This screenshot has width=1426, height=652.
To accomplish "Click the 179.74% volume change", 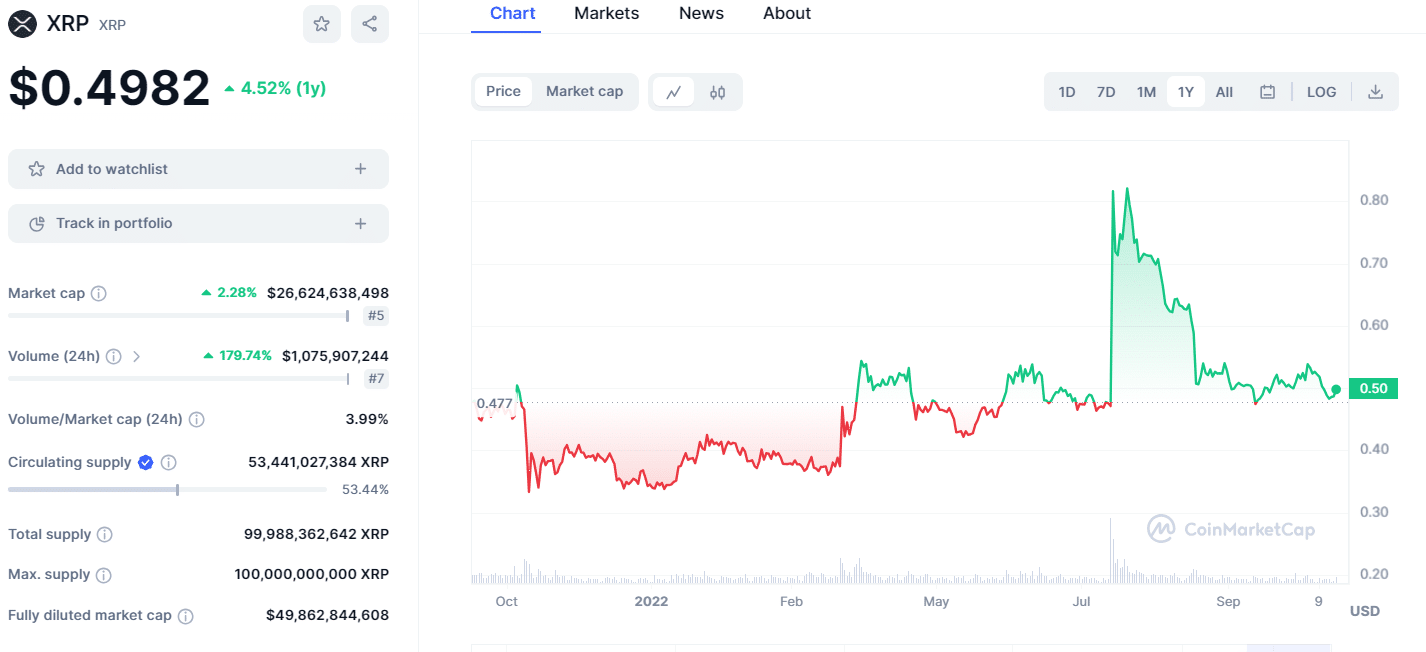I will [237, 356].
